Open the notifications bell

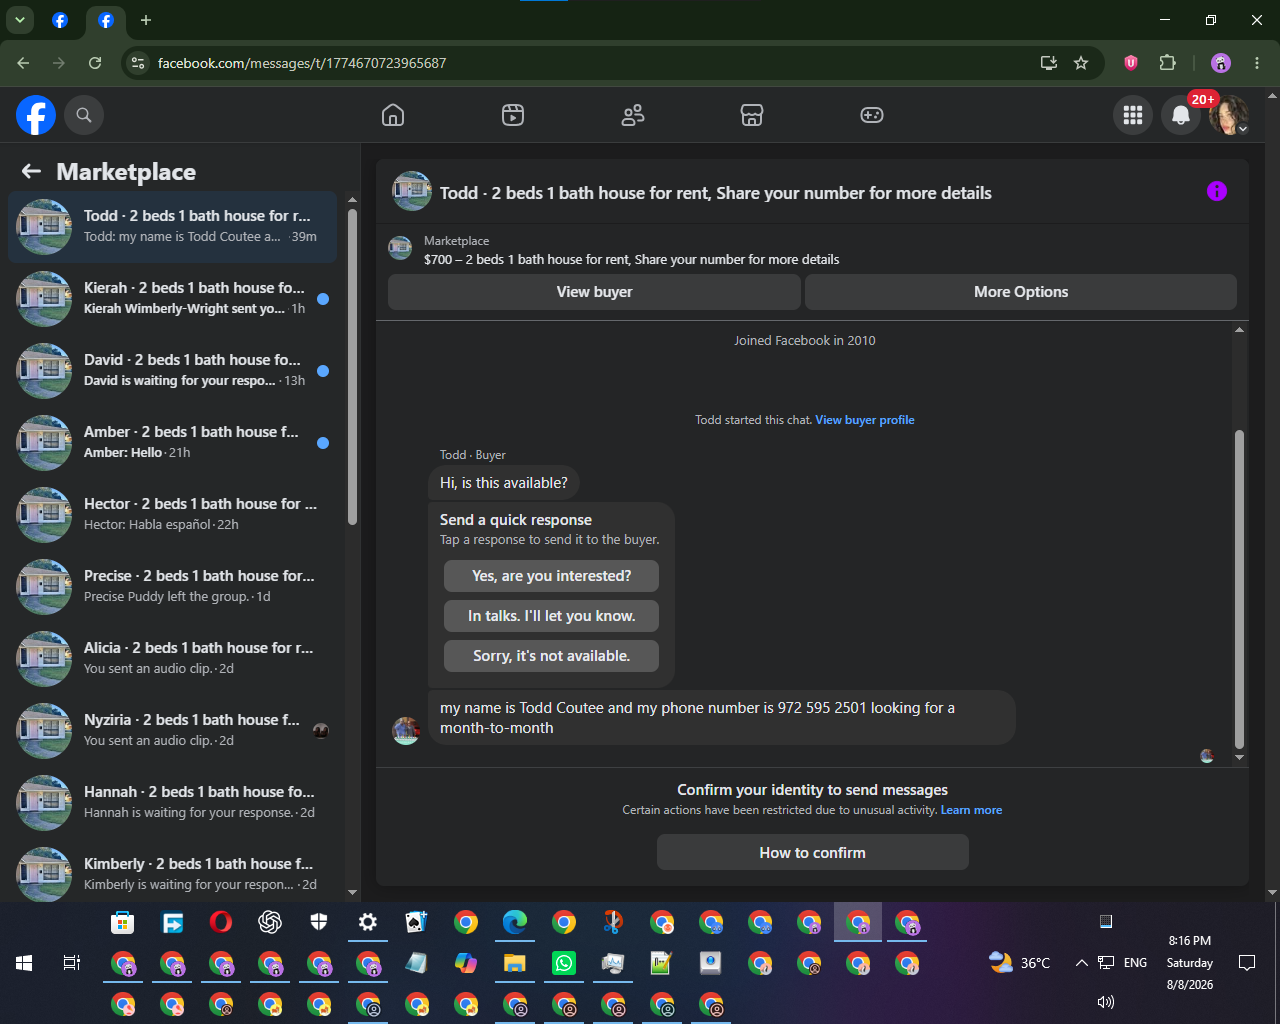click(1181, 115)
